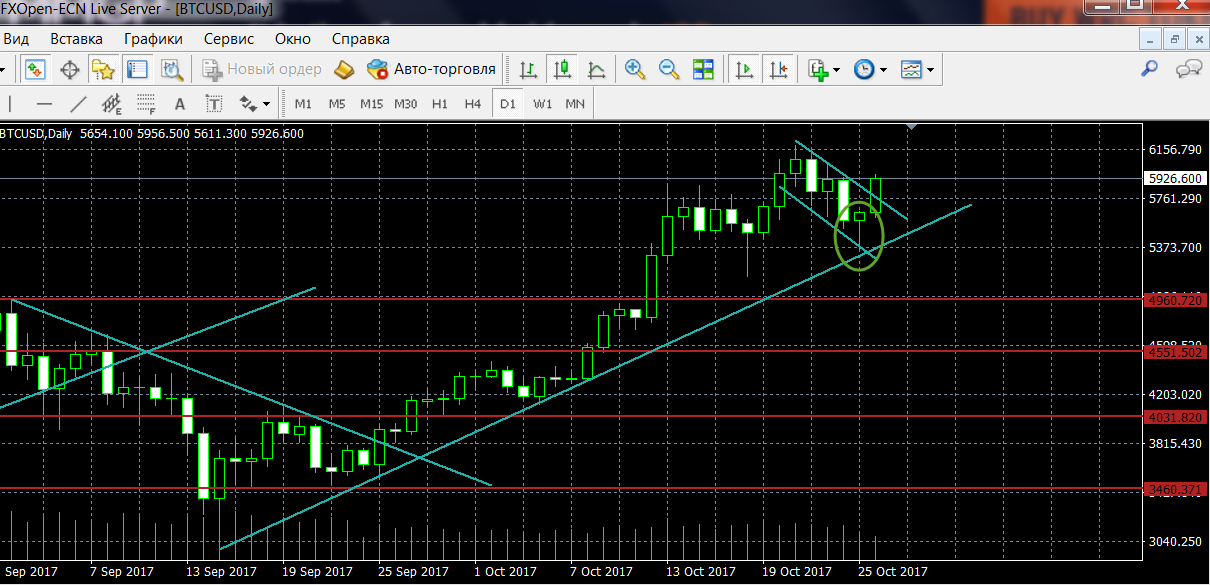Viewport: 1210px width, 586px height.
Task: Open the search magnifier icon
Action: pos(1150,68)
